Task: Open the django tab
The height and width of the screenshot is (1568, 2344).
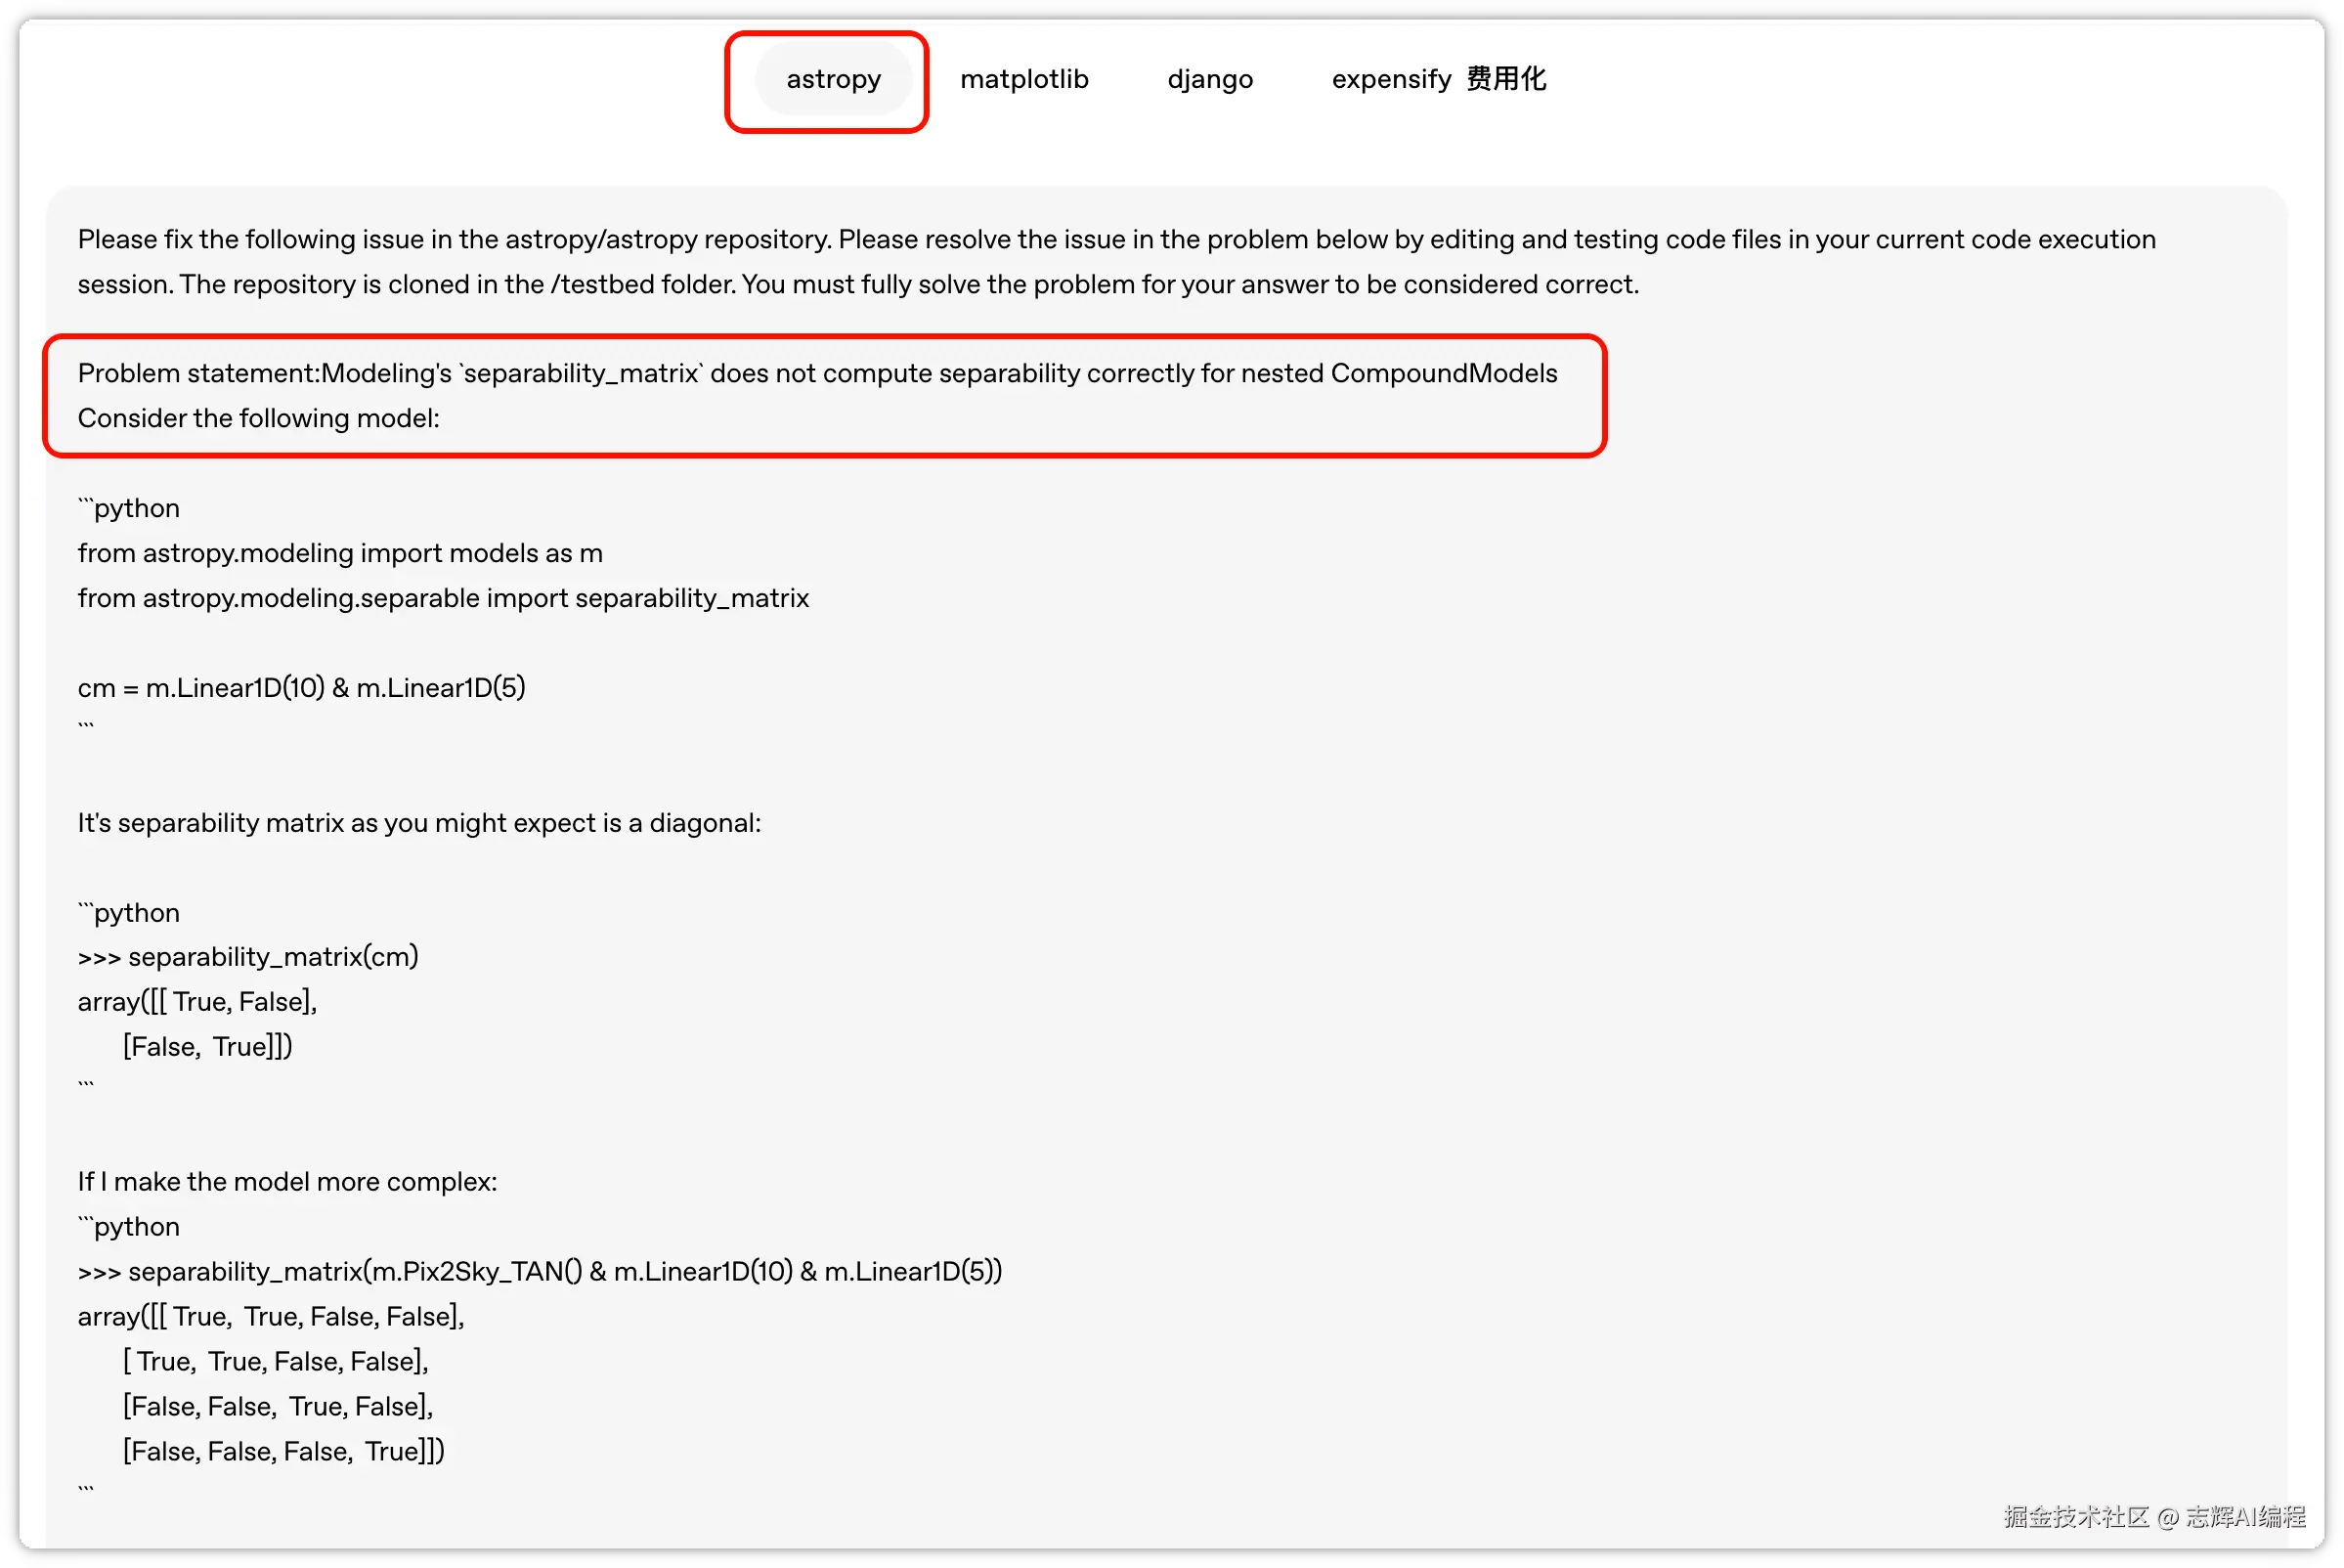Action: click(x=1209, y=79)
